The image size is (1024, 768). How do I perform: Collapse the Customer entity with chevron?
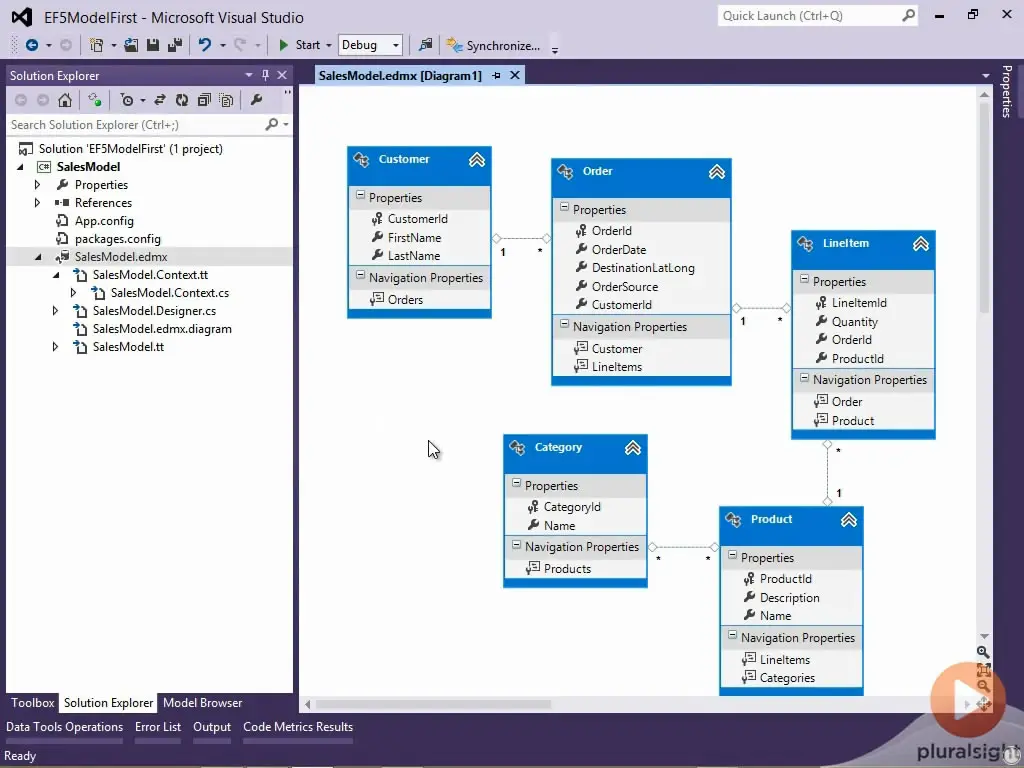(x=477, y=159)
